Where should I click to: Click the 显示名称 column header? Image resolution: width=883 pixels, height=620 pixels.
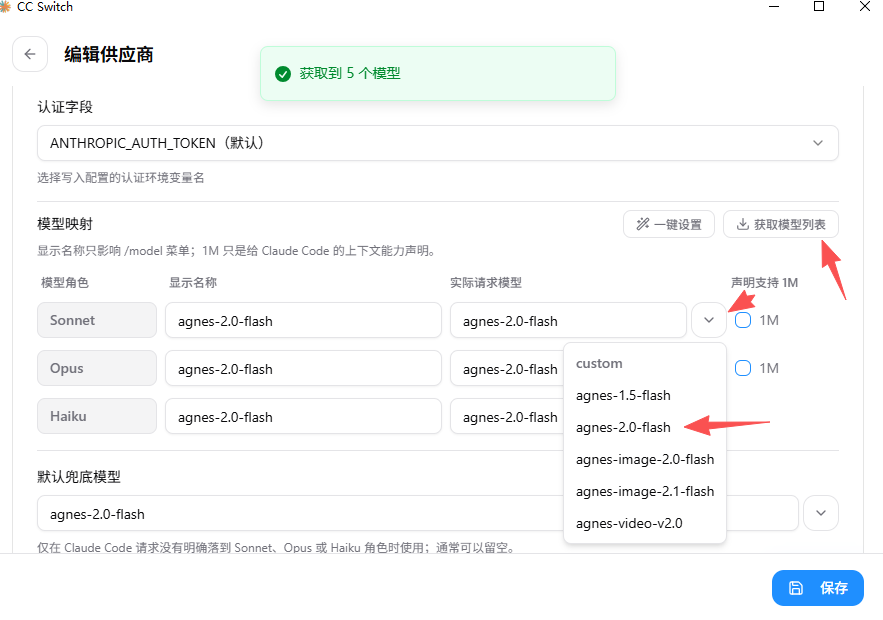point(193,283)
